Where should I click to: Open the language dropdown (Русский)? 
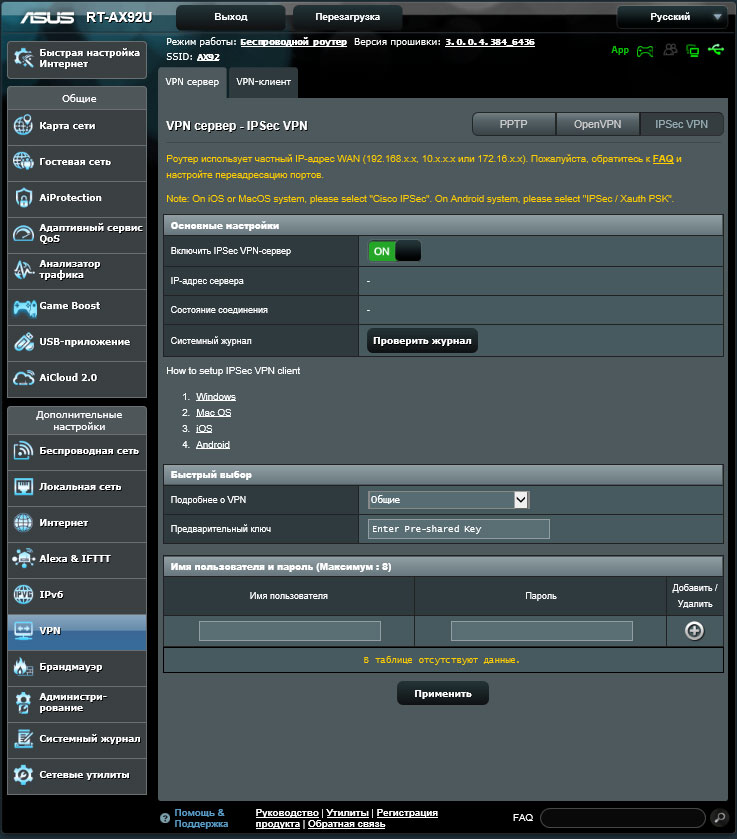click(672, 17)
